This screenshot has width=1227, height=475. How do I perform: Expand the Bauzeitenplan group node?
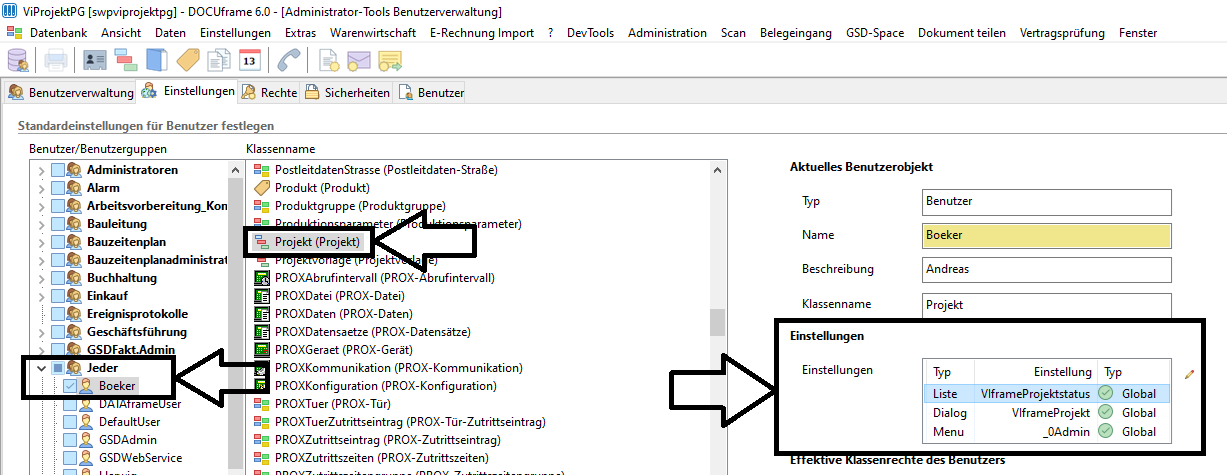(41, 241)
